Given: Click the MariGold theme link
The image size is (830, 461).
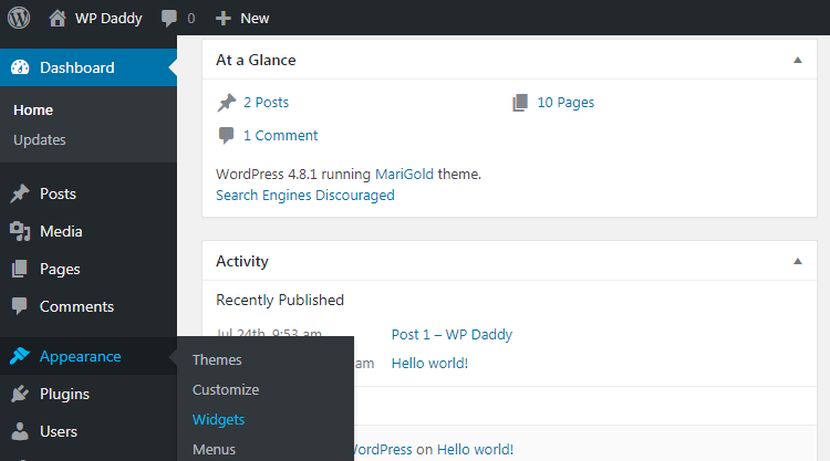Looking at the screenshot, I should pos(404,174).
